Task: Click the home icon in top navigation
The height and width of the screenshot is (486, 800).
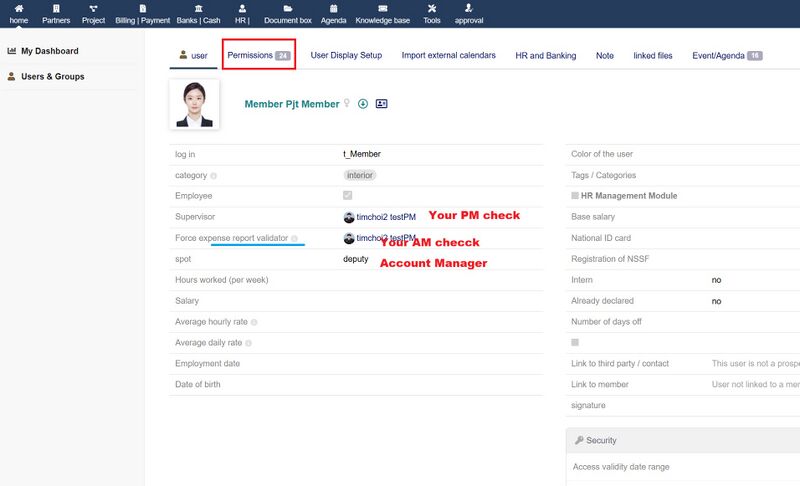Action: pos(18,8)
